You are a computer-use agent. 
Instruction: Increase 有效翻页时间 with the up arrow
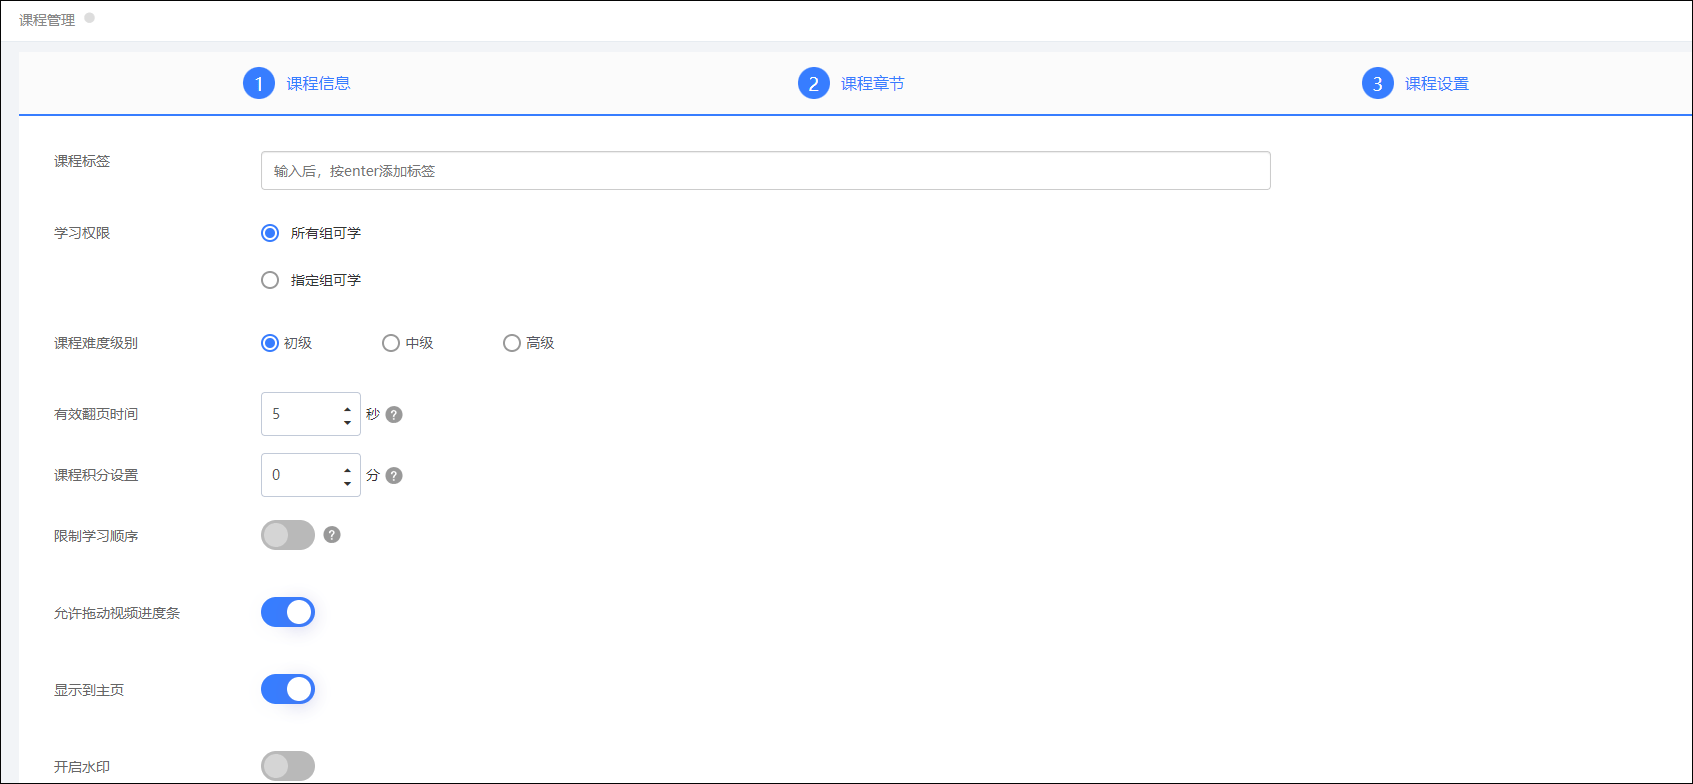pos(347,408)
